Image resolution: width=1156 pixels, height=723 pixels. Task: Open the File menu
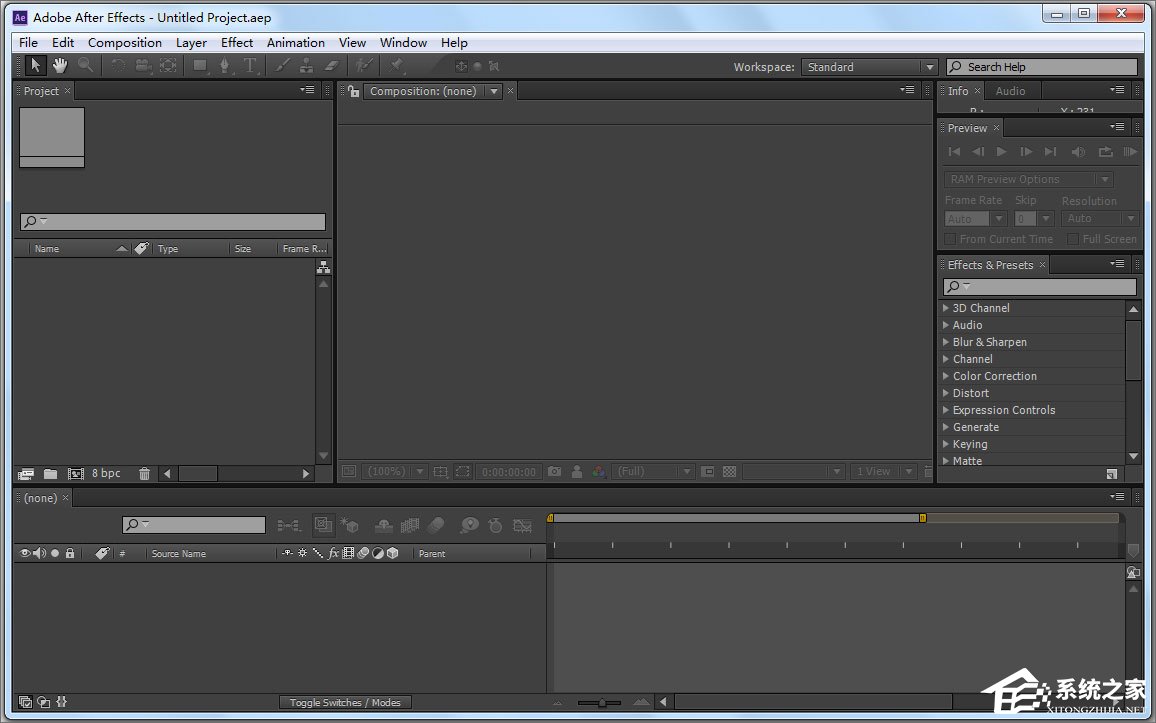[28, 43]
